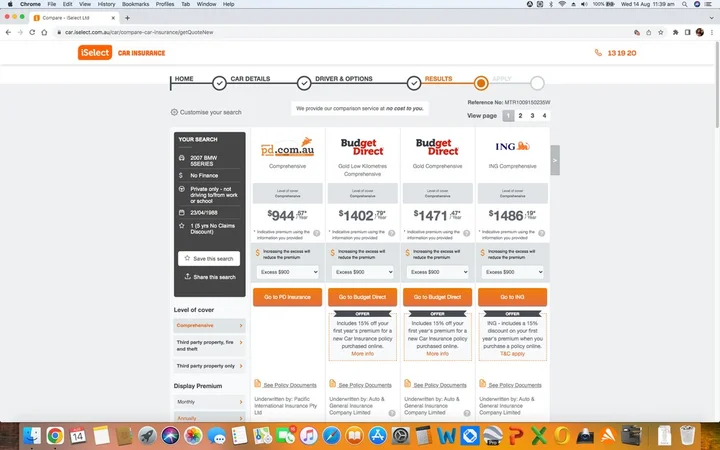Return to DRIVER & OPTIONS step
The width and height of the screenshot is (720, 450).
pyautogui.click(x=343, y=79)
